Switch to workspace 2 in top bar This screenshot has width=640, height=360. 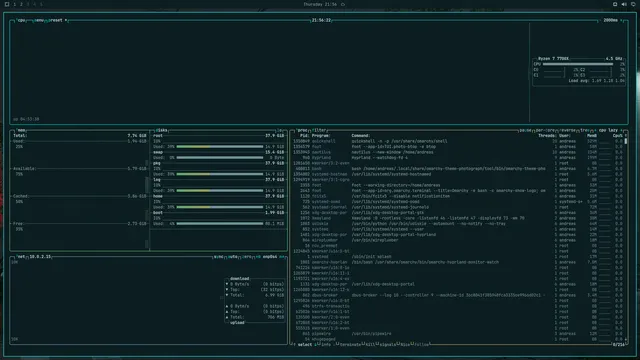(21, 4)
